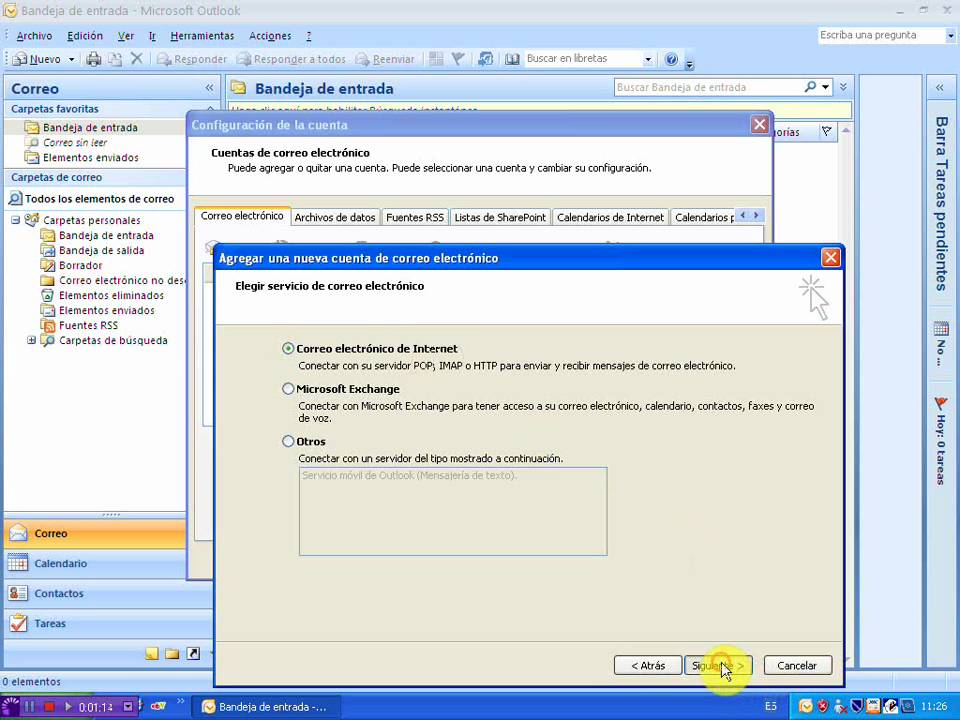The height and width of the screenshot is (720, 960).
Task: Click the Notes icon at pane bottom
Action: (x=151, y=654)
